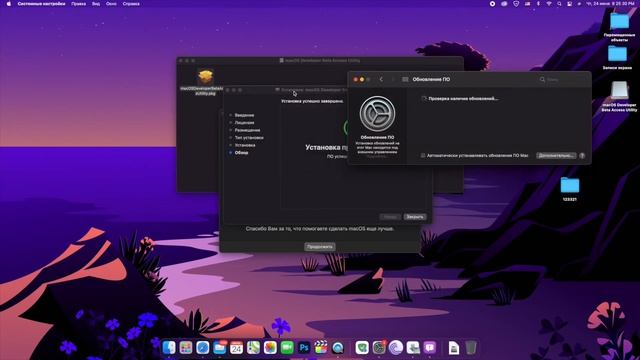This screenshot has width=640, height=360.
Task: Open Calendar from the Dock
Action: 236,347
